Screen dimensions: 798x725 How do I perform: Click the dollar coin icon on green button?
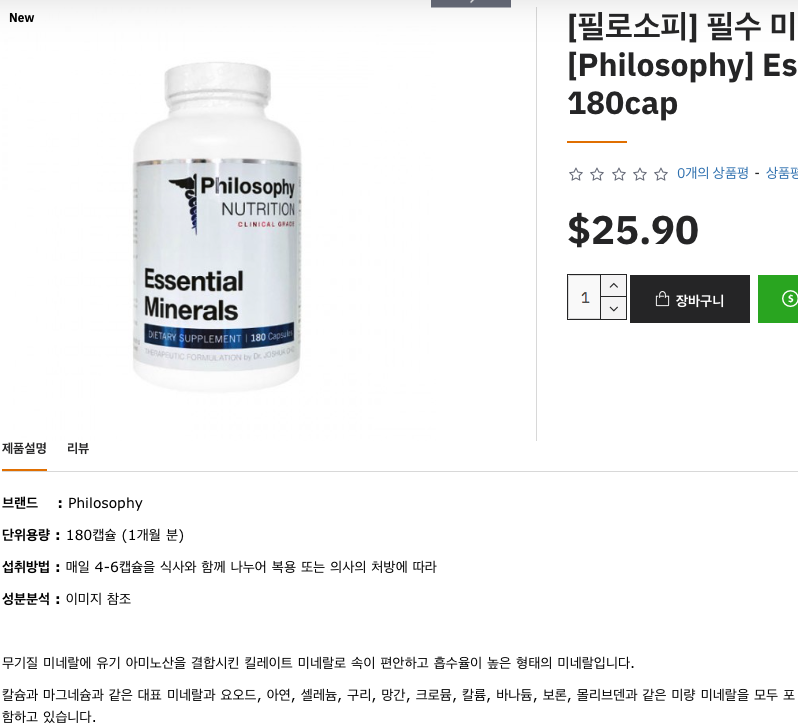pyautogui.click(x=789, y=299)
